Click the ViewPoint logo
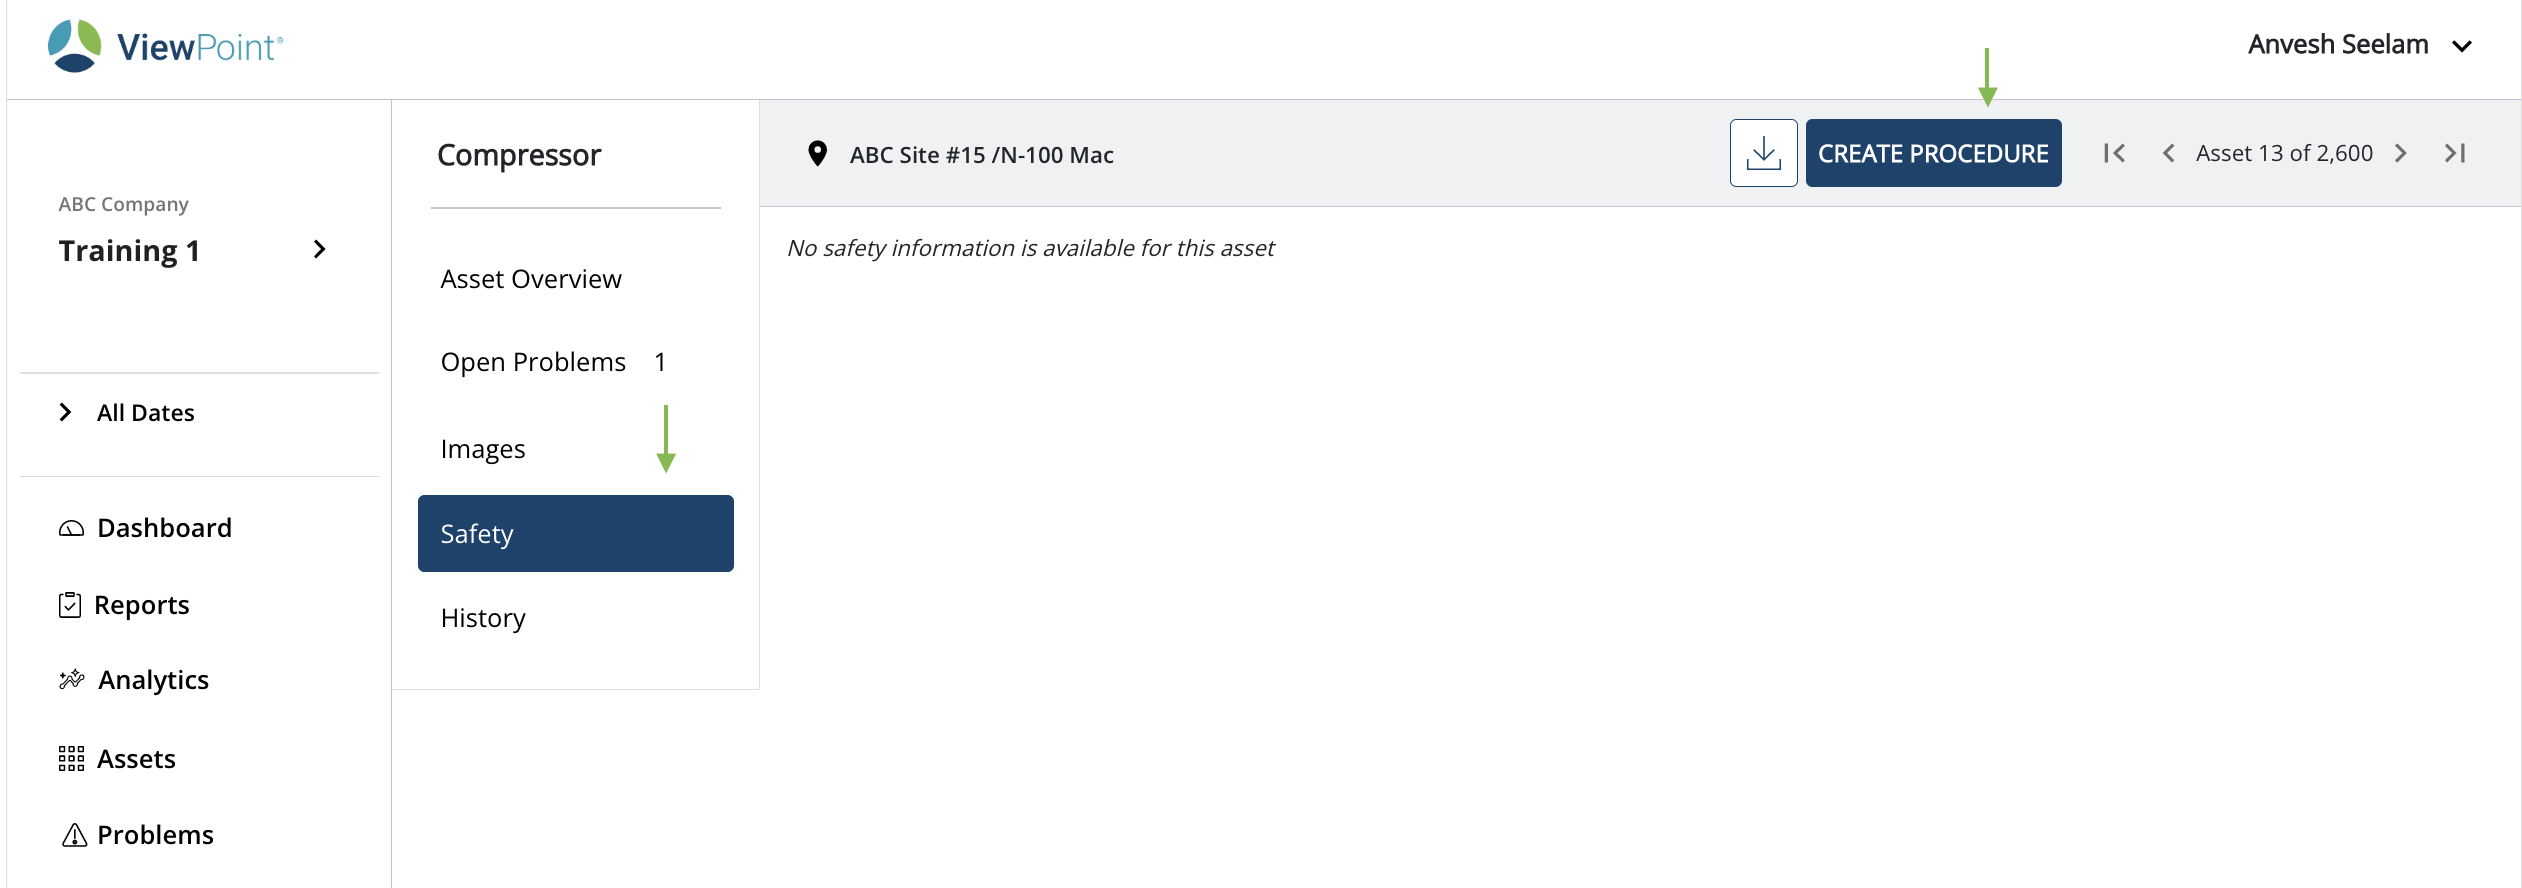 click(x=166, y=46)
